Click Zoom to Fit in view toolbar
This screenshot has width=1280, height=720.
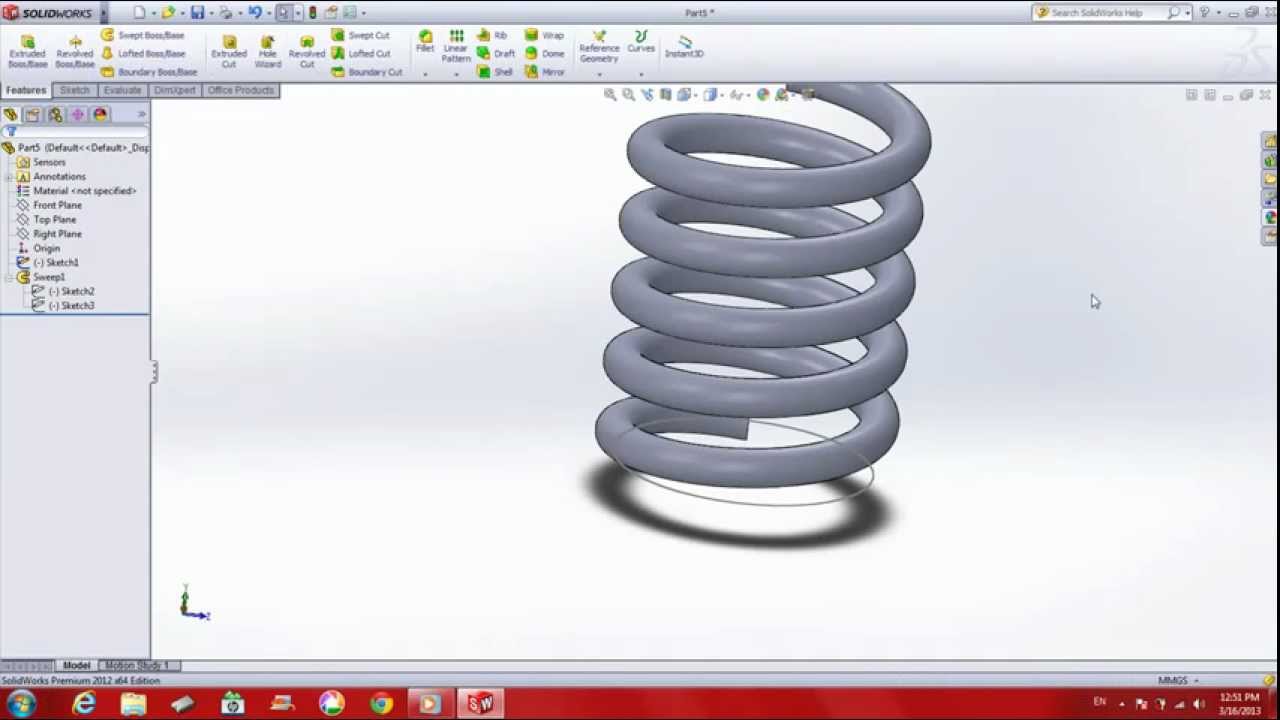click(x=610, y=94)
